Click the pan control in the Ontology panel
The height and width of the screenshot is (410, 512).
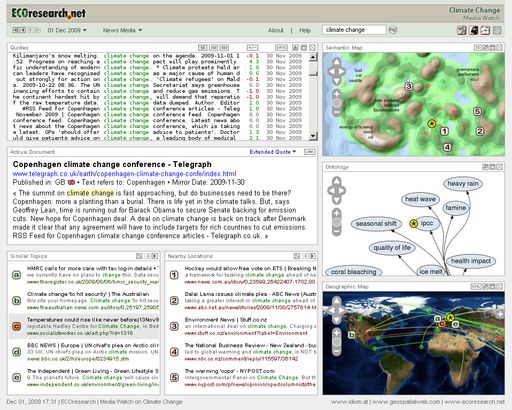point(336,190)
